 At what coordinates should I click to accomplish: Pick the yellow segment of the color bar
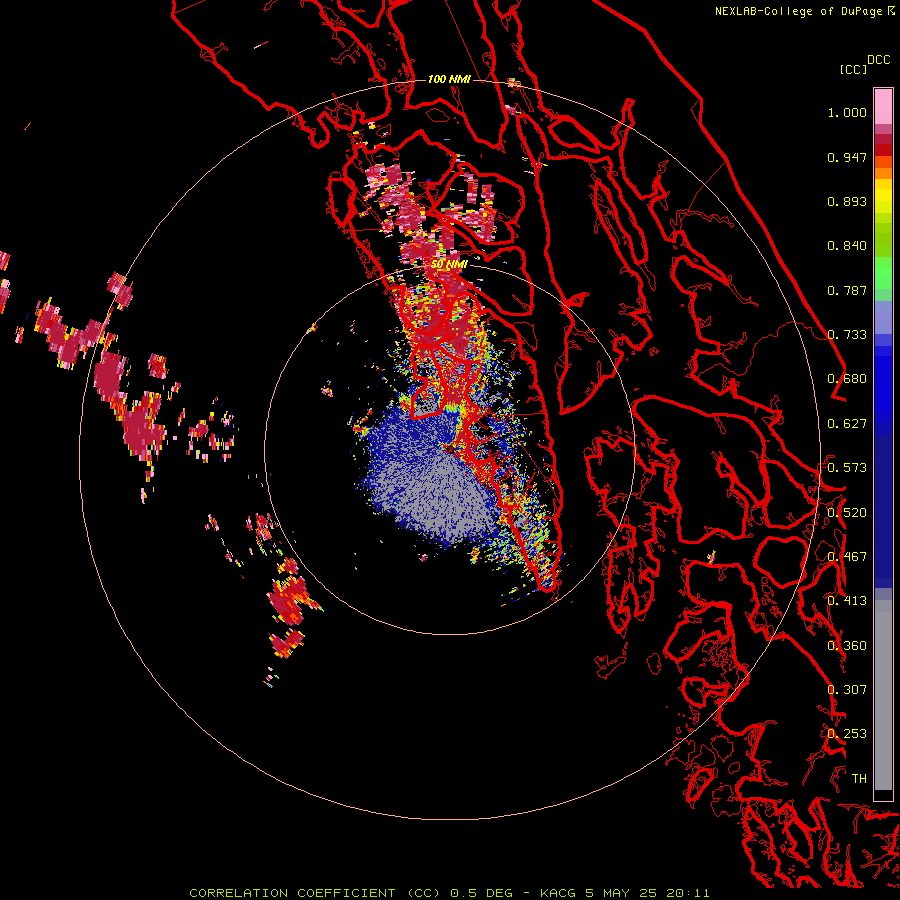coord(883,196)
